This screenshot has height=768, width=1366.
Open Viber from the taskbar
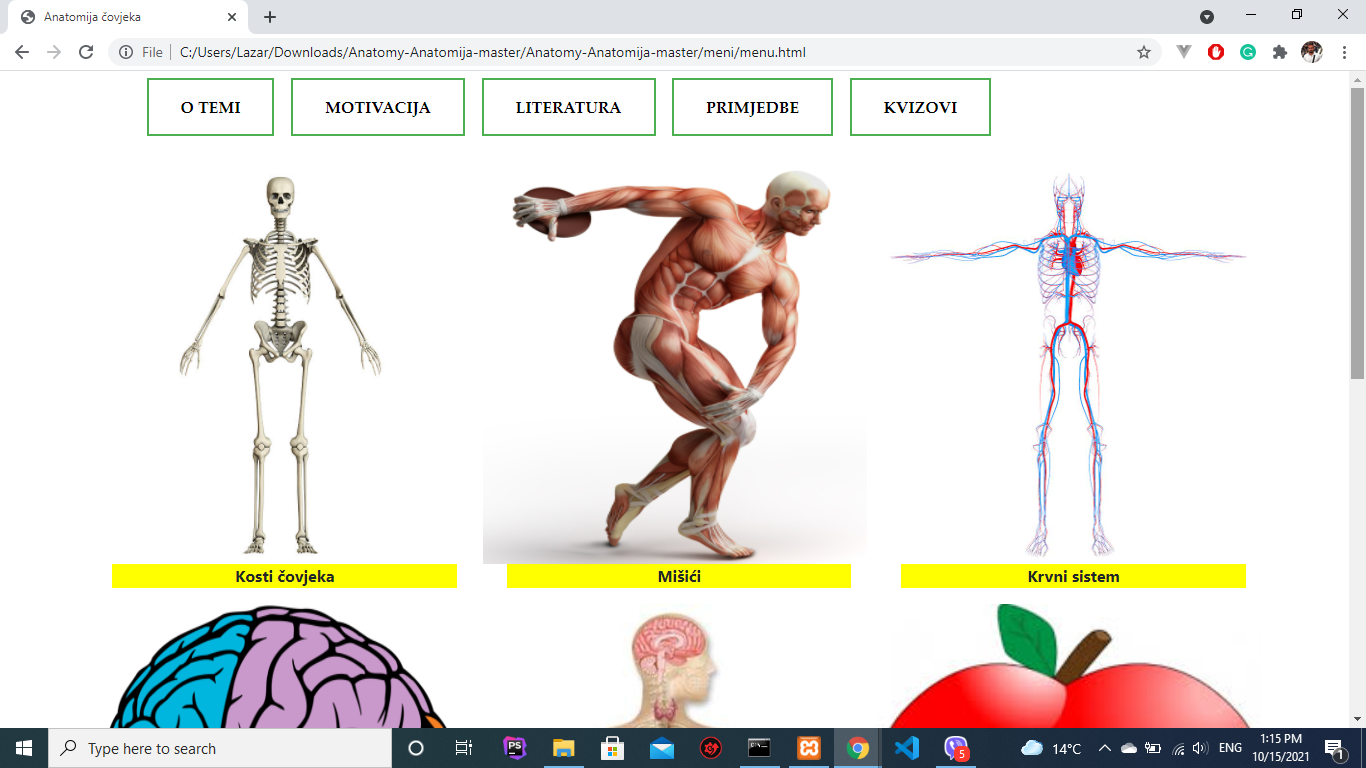[x=956, y=748]
